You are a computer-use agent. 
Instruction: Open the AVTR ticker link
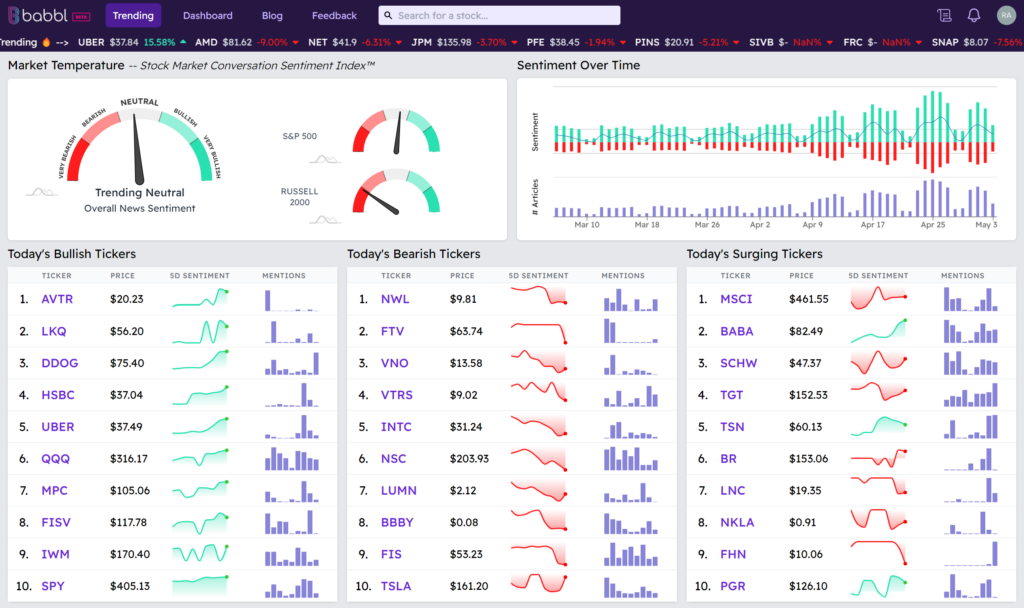pyautogui.click(x=57, y=299)
